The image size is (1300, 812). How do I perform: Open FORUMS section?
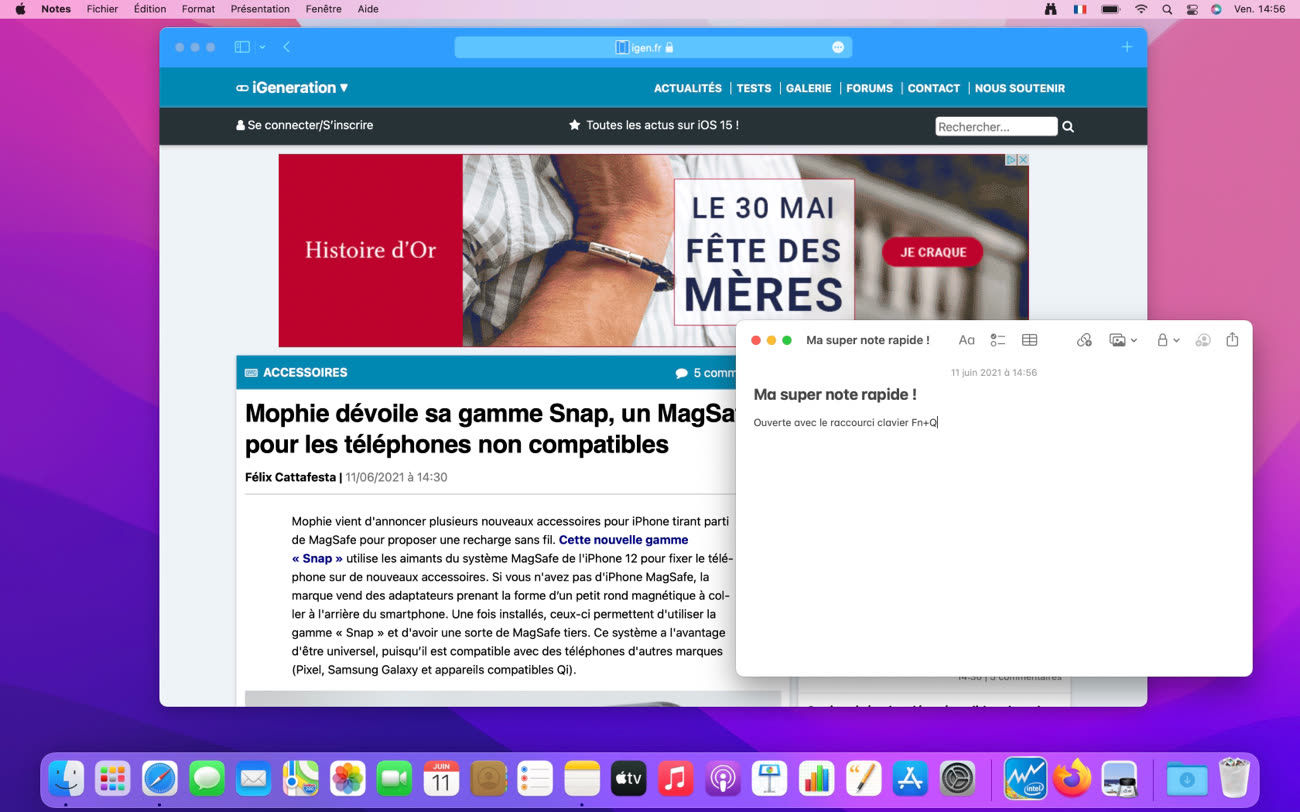coord(870,88)
